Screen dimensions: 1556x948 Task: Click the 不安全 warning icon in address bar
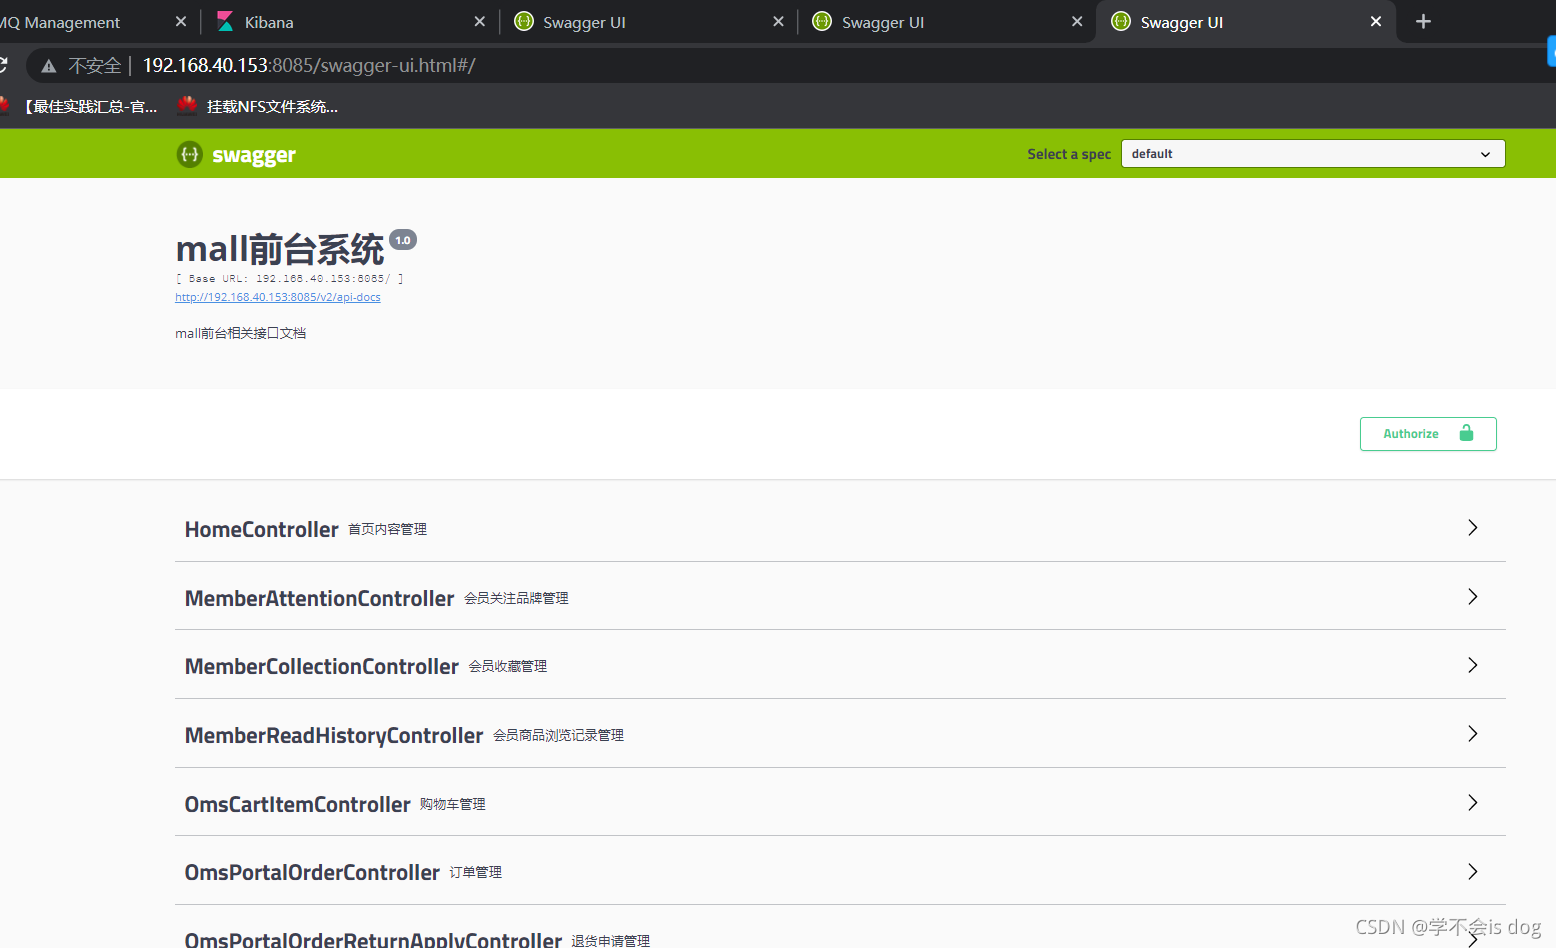coord(49,65)
